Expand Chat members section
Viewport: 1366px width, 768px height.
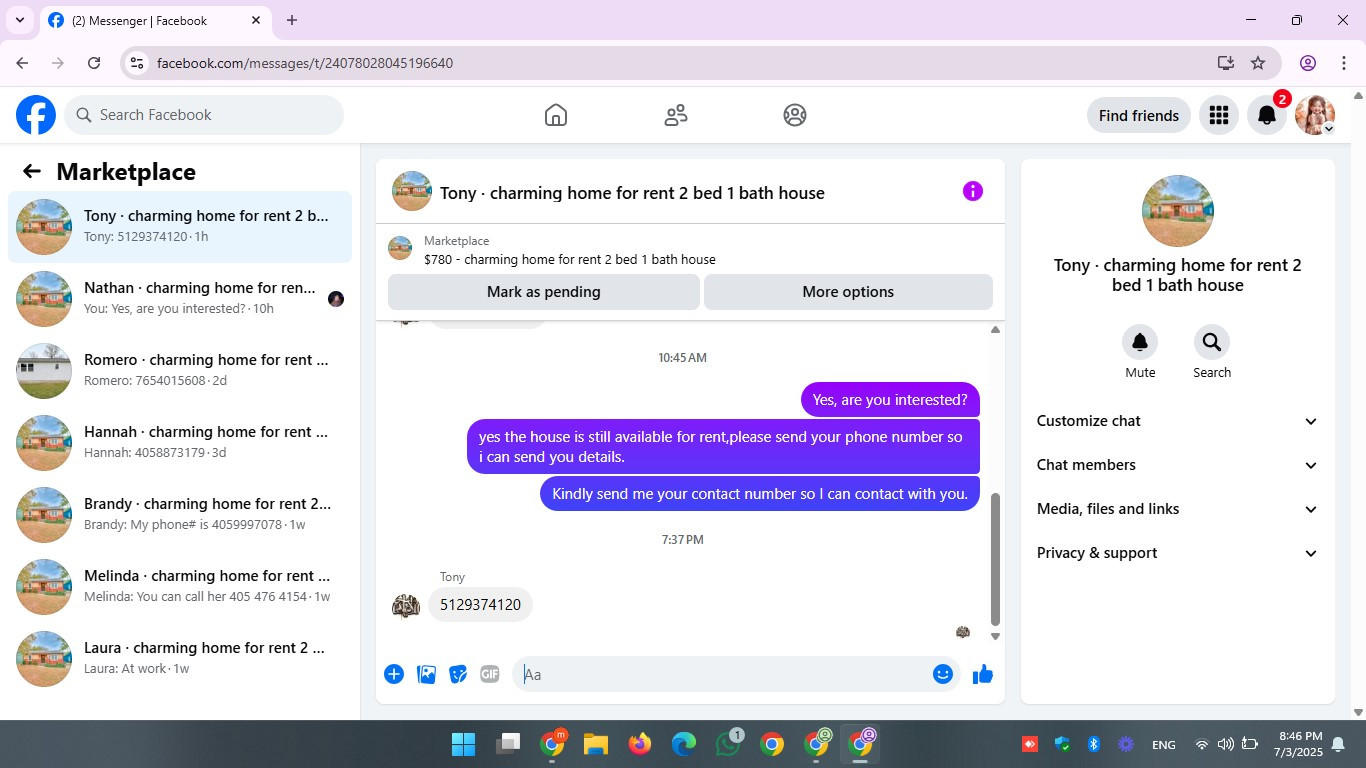1178,465
